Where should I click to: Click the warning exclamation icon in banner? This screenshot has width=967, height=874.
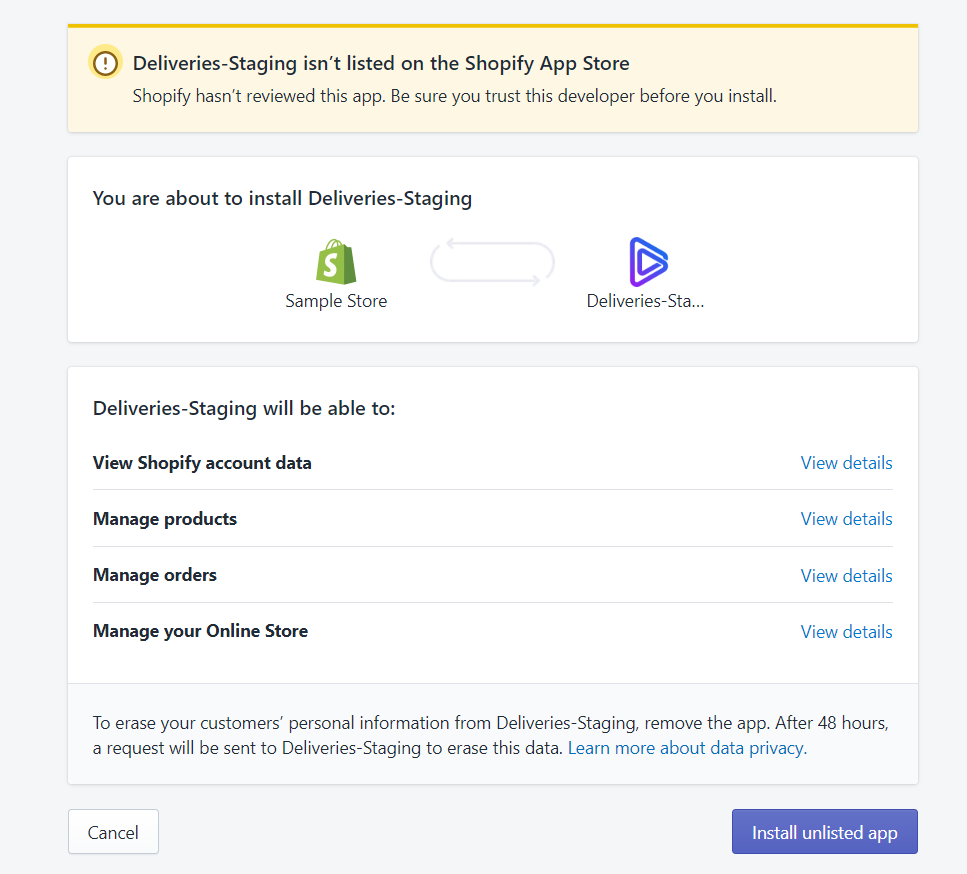coord(105,62)
